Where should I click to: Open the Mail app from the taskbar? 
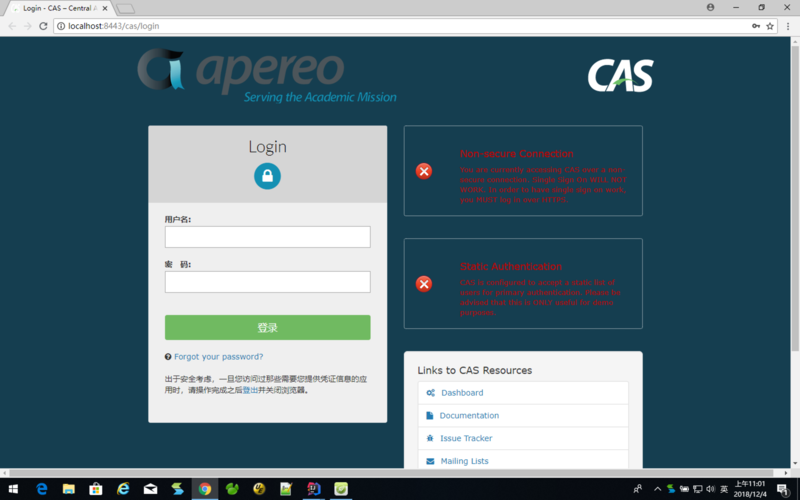tap(150, 489)
